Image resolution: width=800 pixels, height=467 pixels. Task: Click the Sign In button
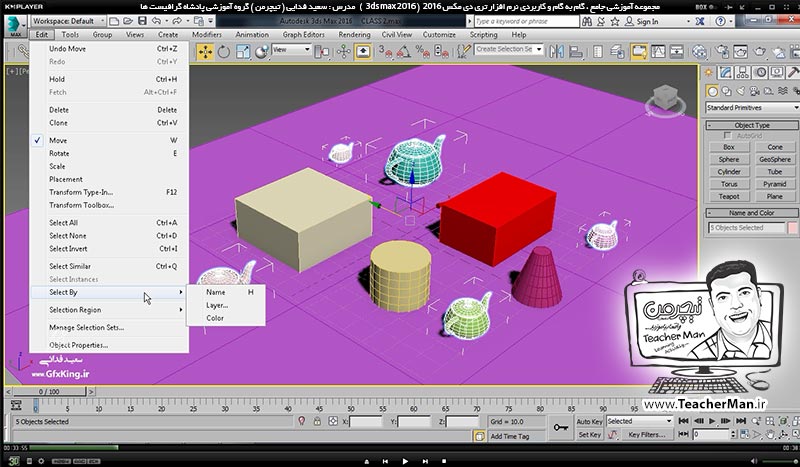coord(642,21)
